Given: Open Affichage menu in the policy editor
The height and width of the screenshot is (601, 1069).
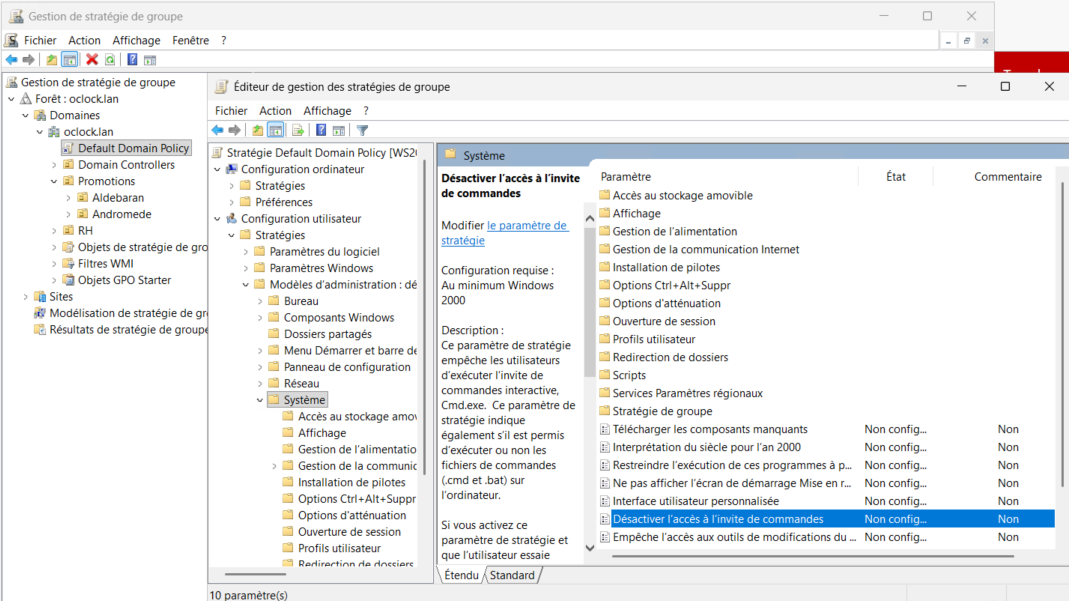Looking at the screenshot, I should point(327,111).
